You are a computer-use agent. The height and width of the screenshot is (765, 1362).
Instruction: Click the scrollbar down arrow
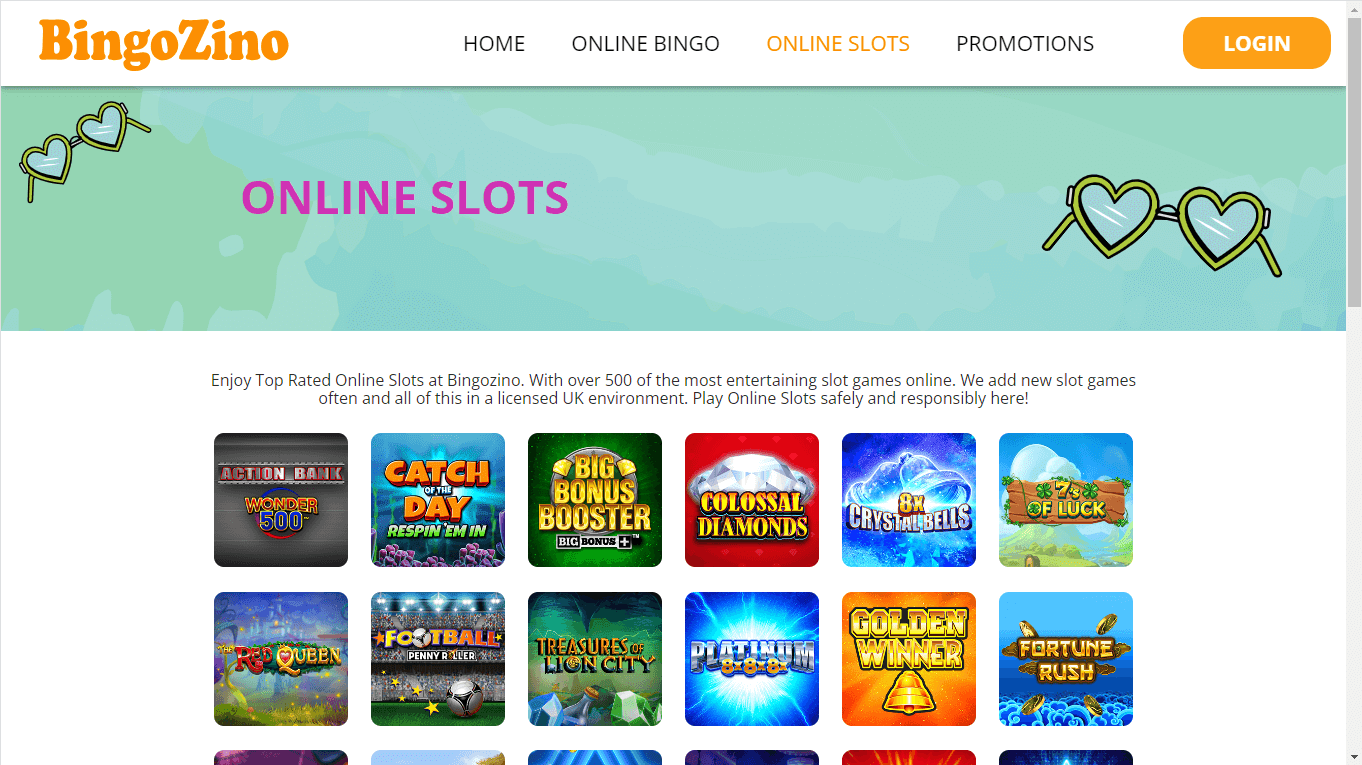pos(1354,757)
